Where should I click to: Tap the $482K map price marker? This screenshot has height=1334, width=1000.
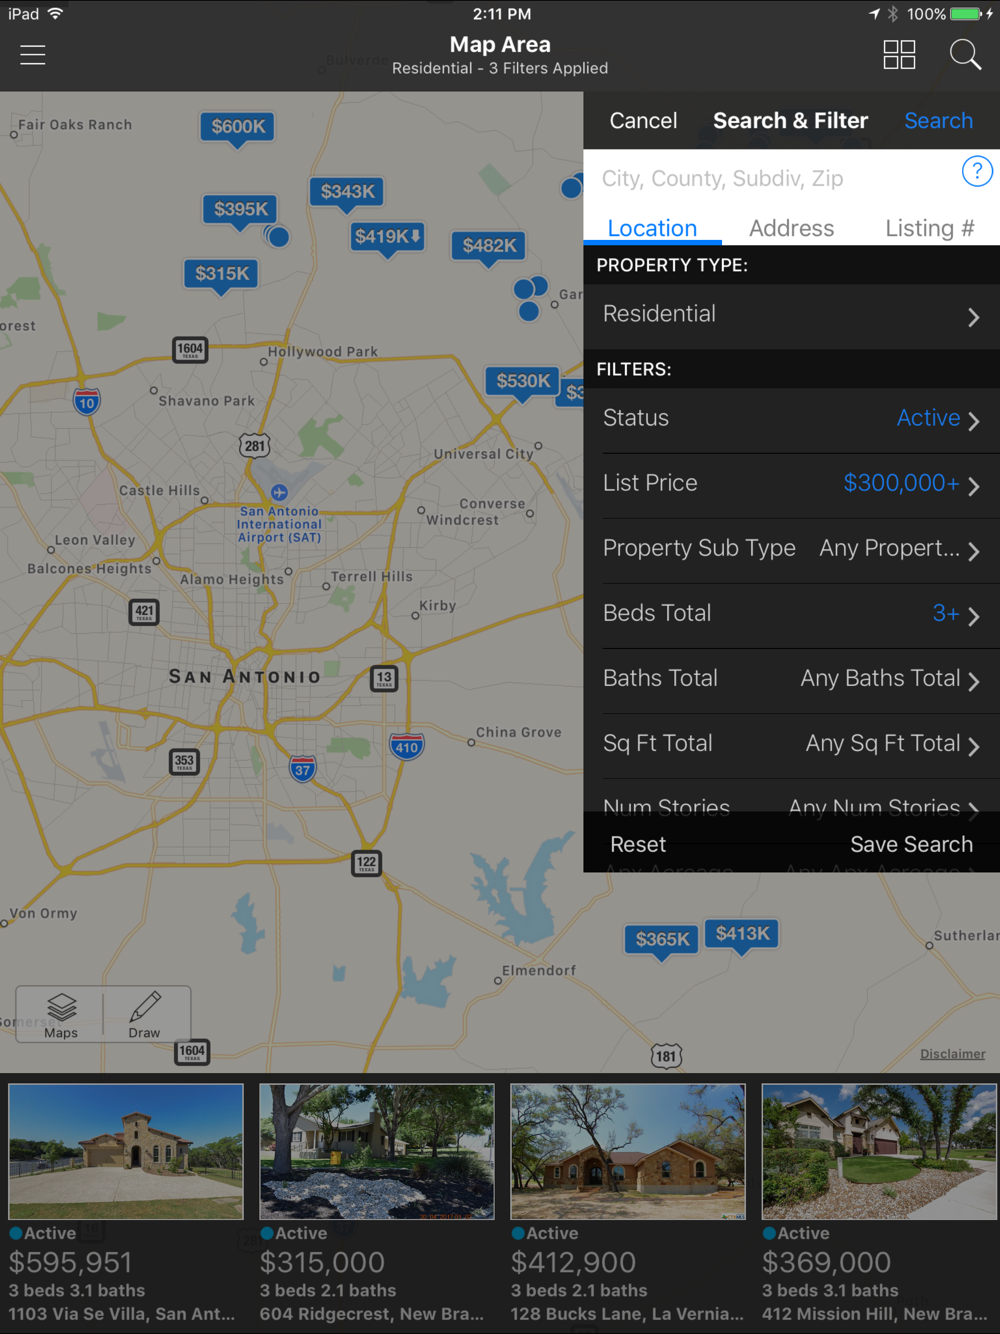pyautogui.click(x=489, y=247)
